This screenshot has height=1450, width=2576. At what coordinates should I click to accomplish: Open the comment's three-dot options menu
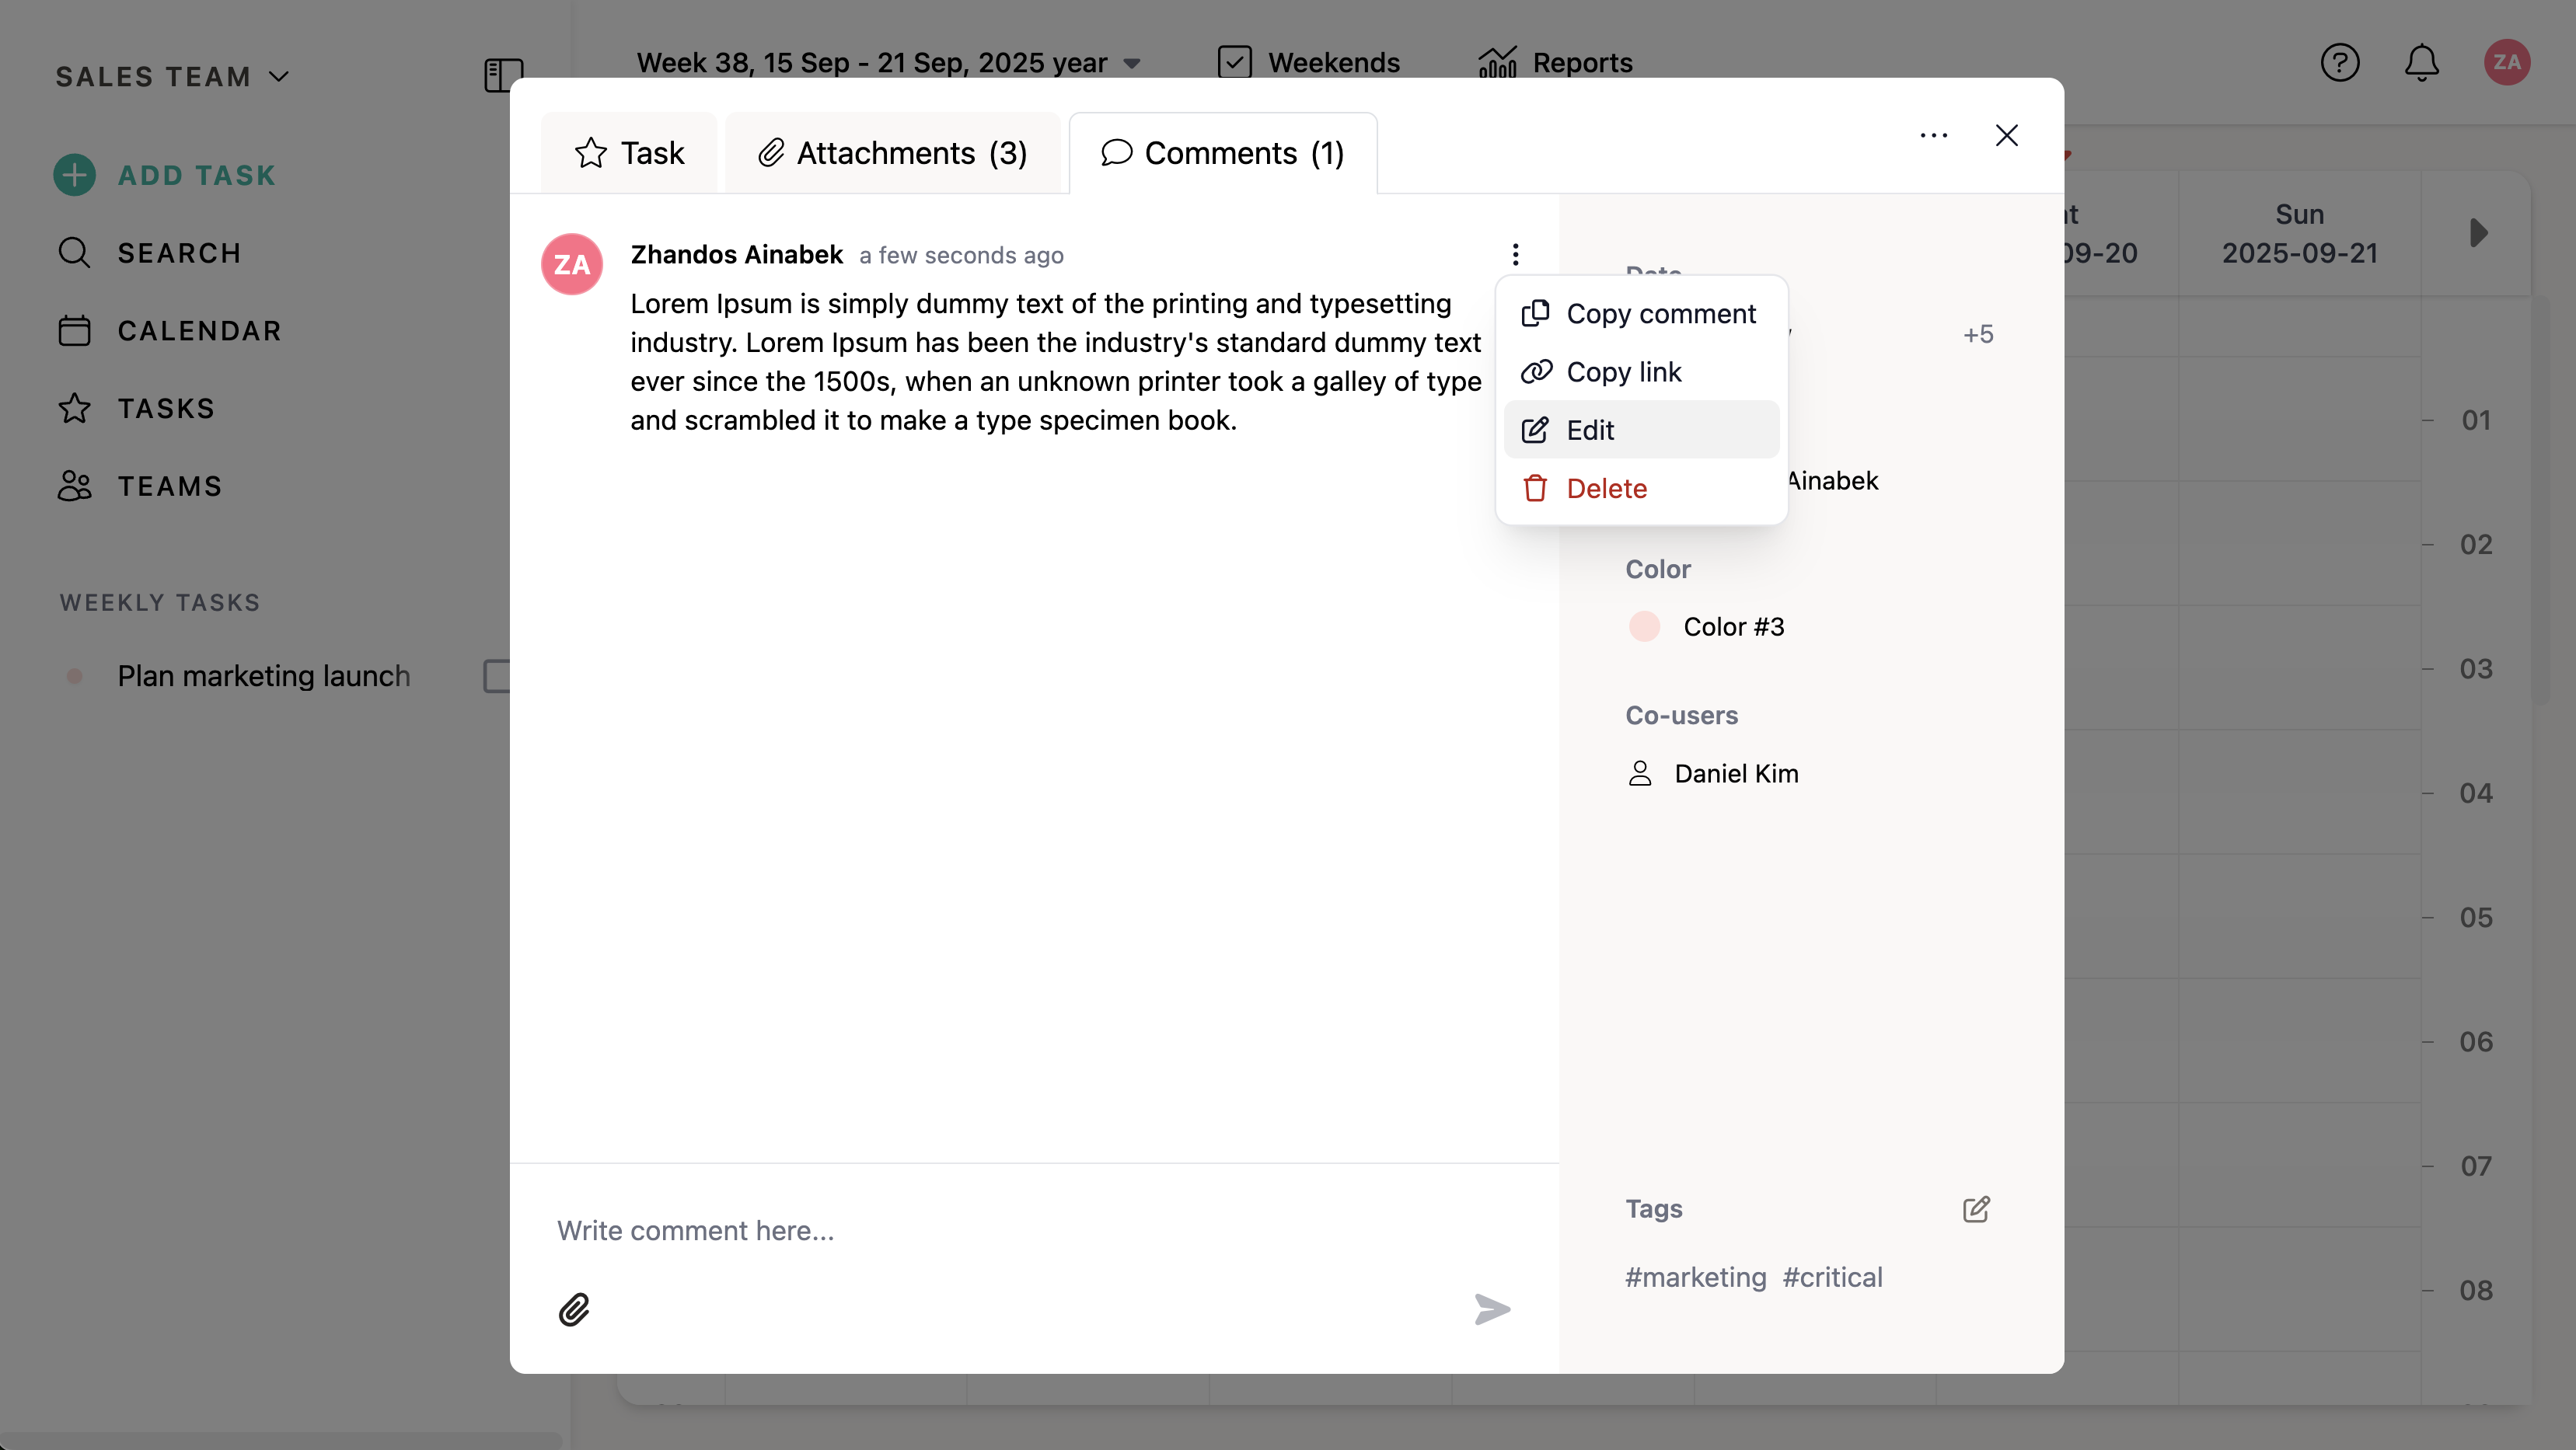pyautogui.click(x=1515, y=255)
